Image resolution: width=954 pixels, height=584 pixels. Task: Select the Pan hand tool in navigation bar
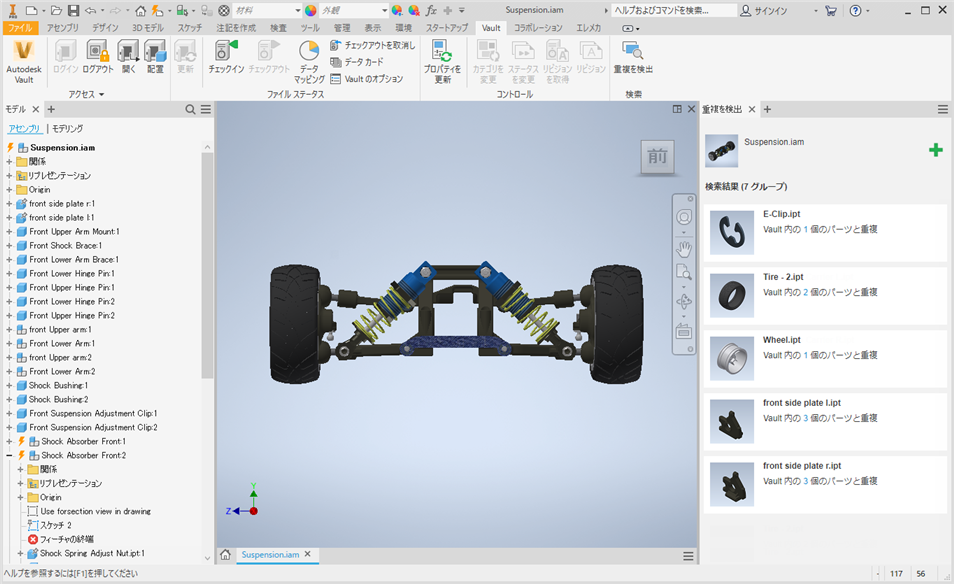click(684, 248)
